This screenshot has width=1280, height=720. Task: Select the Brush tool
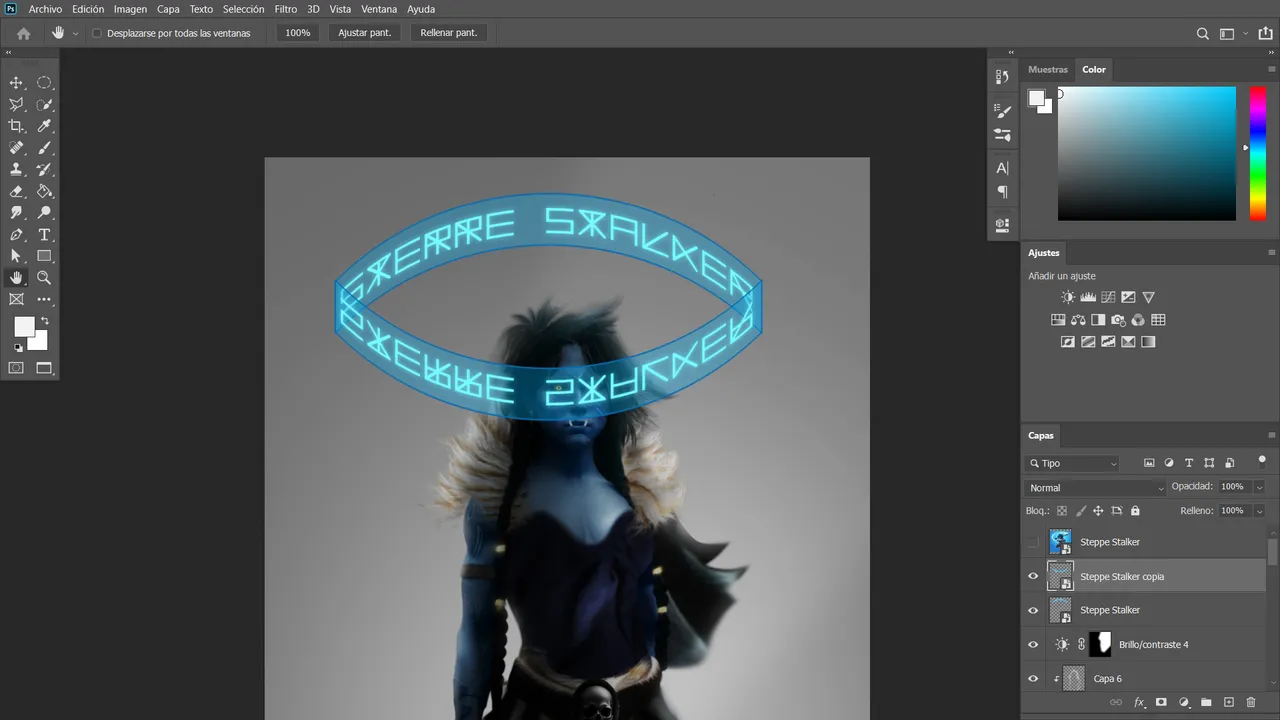pos(44,148)
